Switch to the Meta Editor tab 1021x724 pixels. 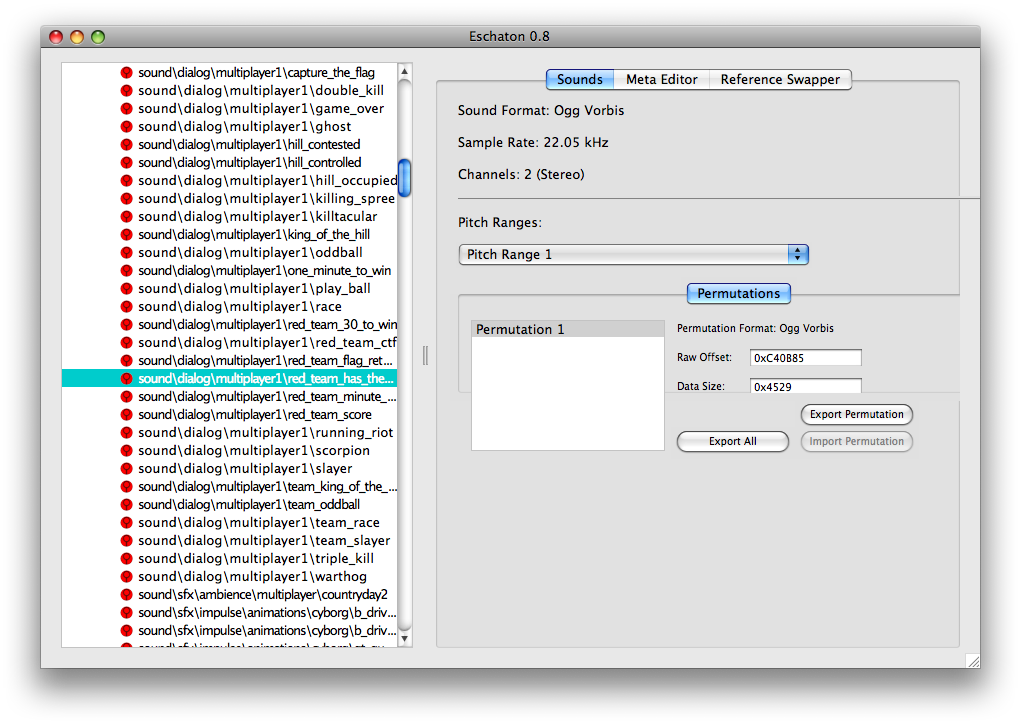tap(661, 80)
